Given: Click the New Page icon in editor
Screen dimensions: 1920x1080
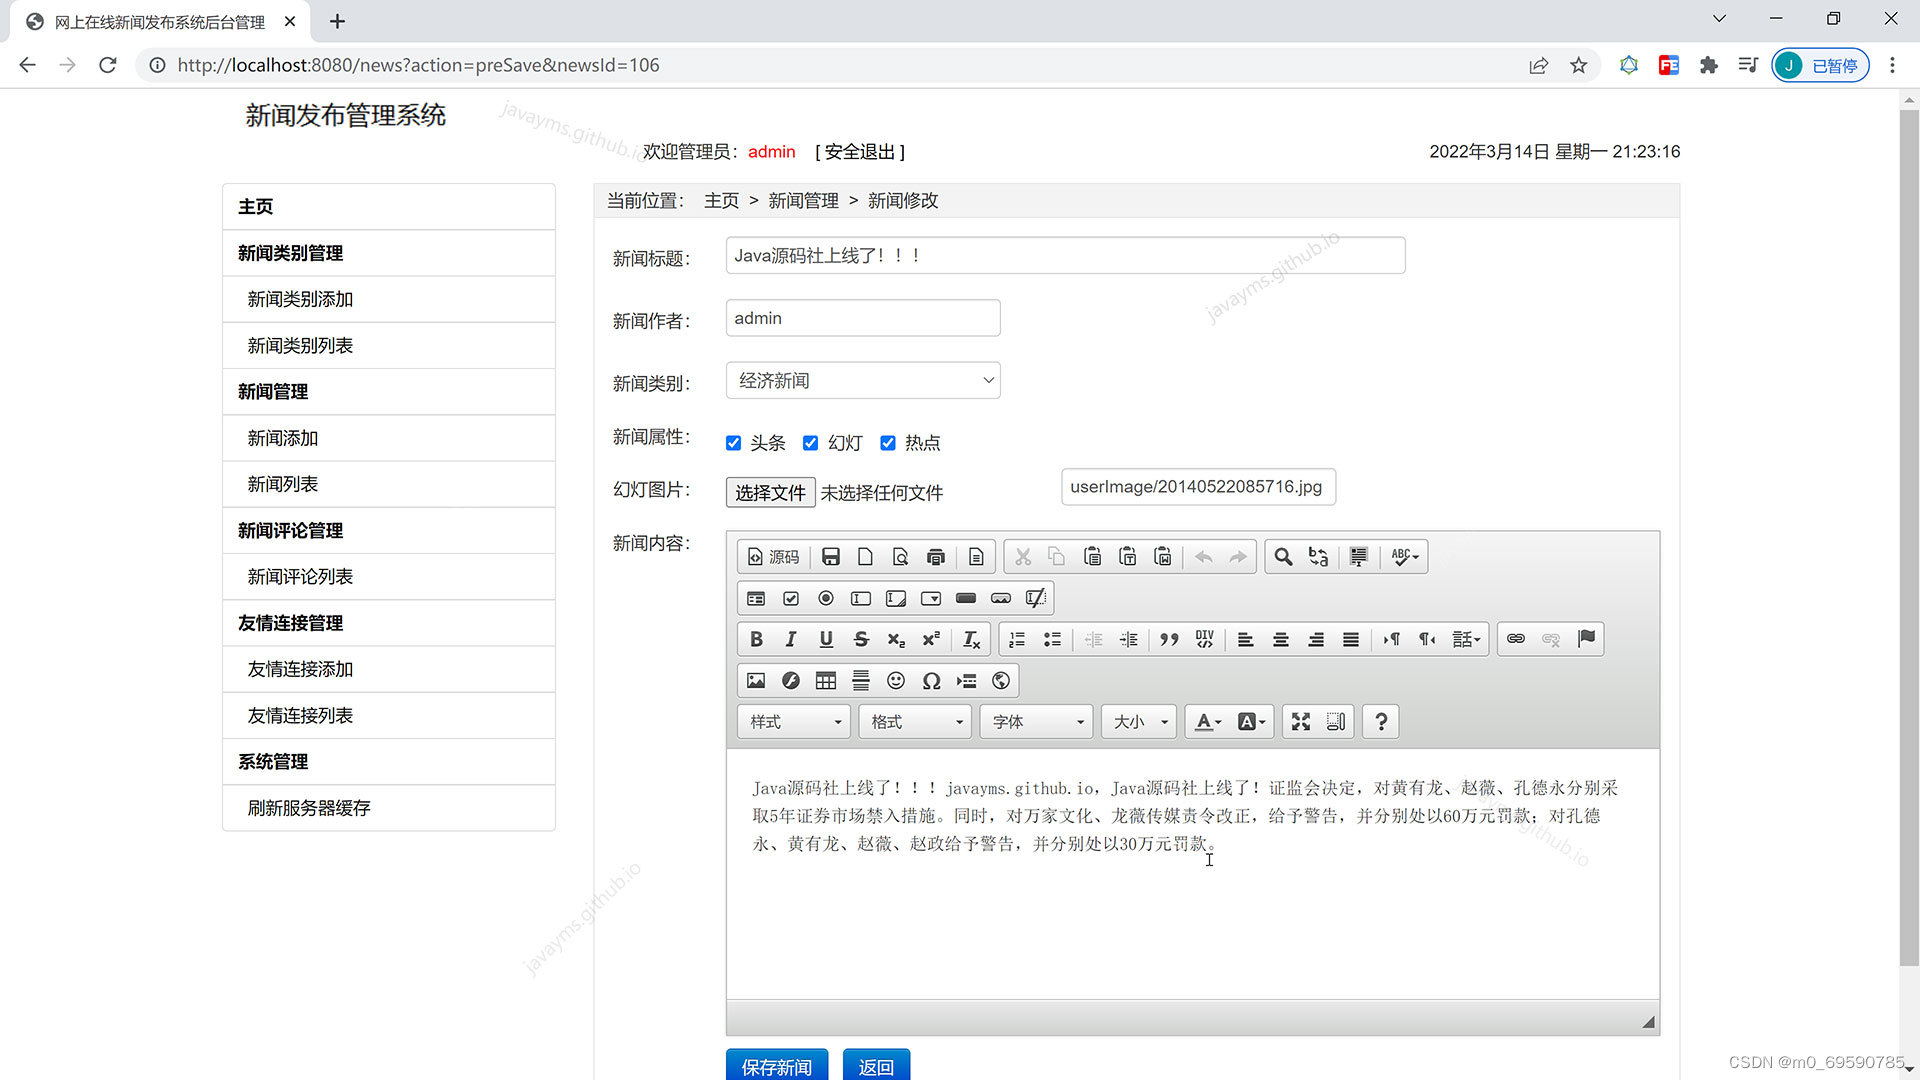Looking at the screenshot, I should point(865,557).
